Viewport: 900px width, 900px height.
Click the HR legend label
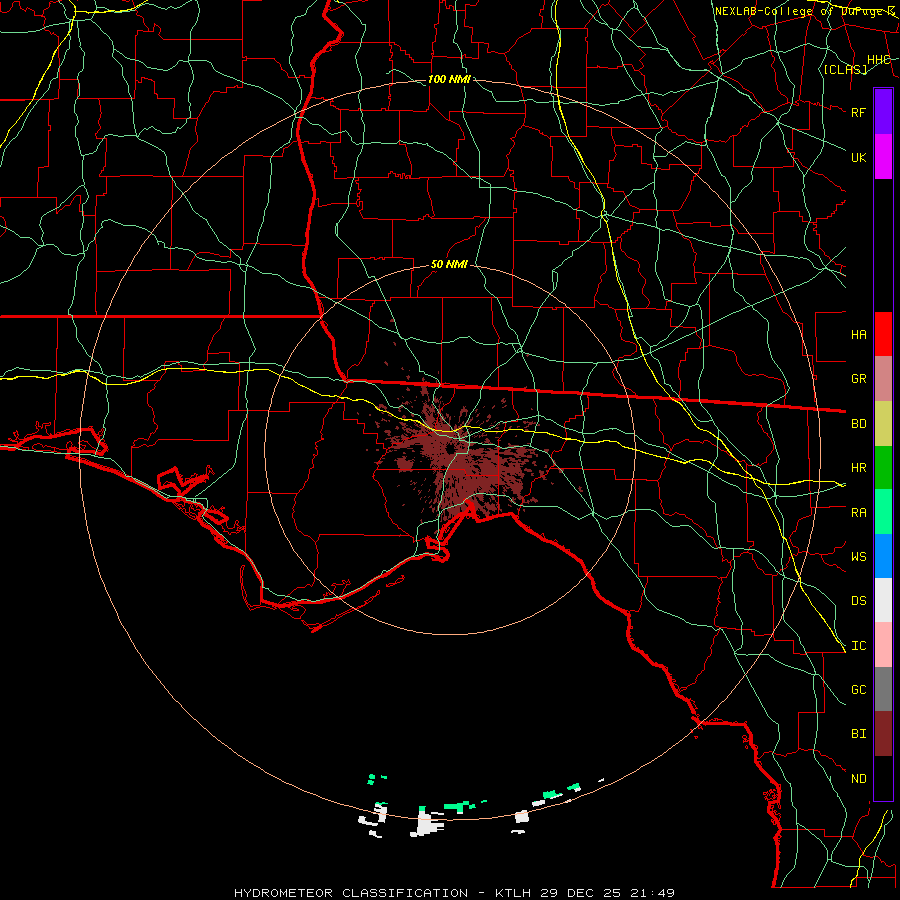click(858, 468)
